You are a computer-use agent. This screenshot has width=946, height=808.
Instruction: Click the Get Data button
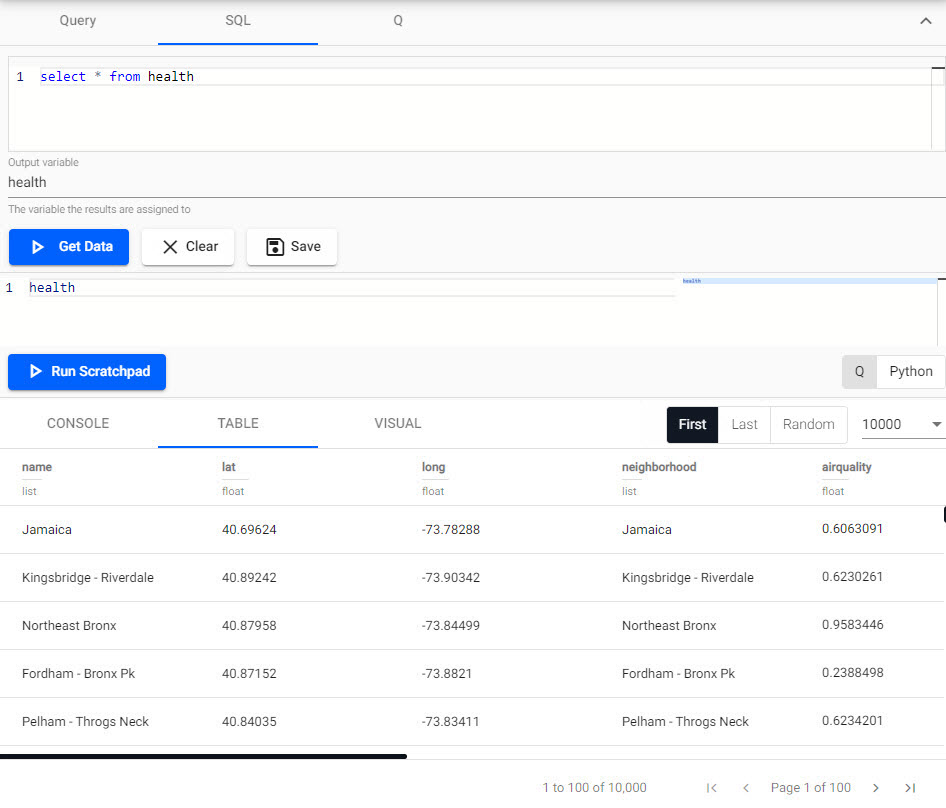[69, 247]
